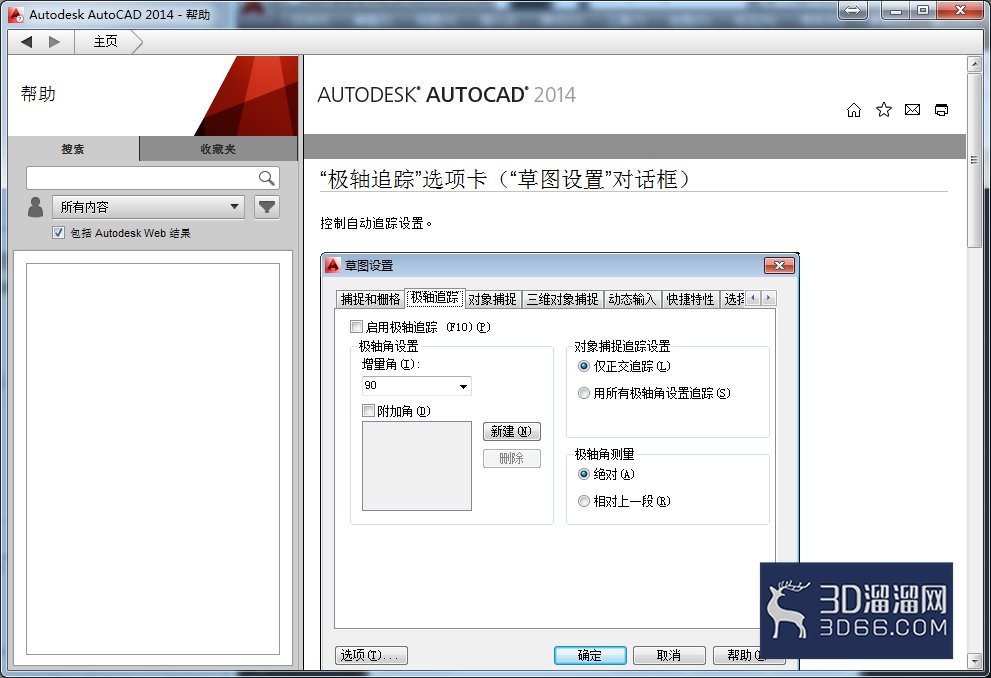Print the help page with printer icon
Viewport: 991px width, 678px height.
[x=941, y=110]
